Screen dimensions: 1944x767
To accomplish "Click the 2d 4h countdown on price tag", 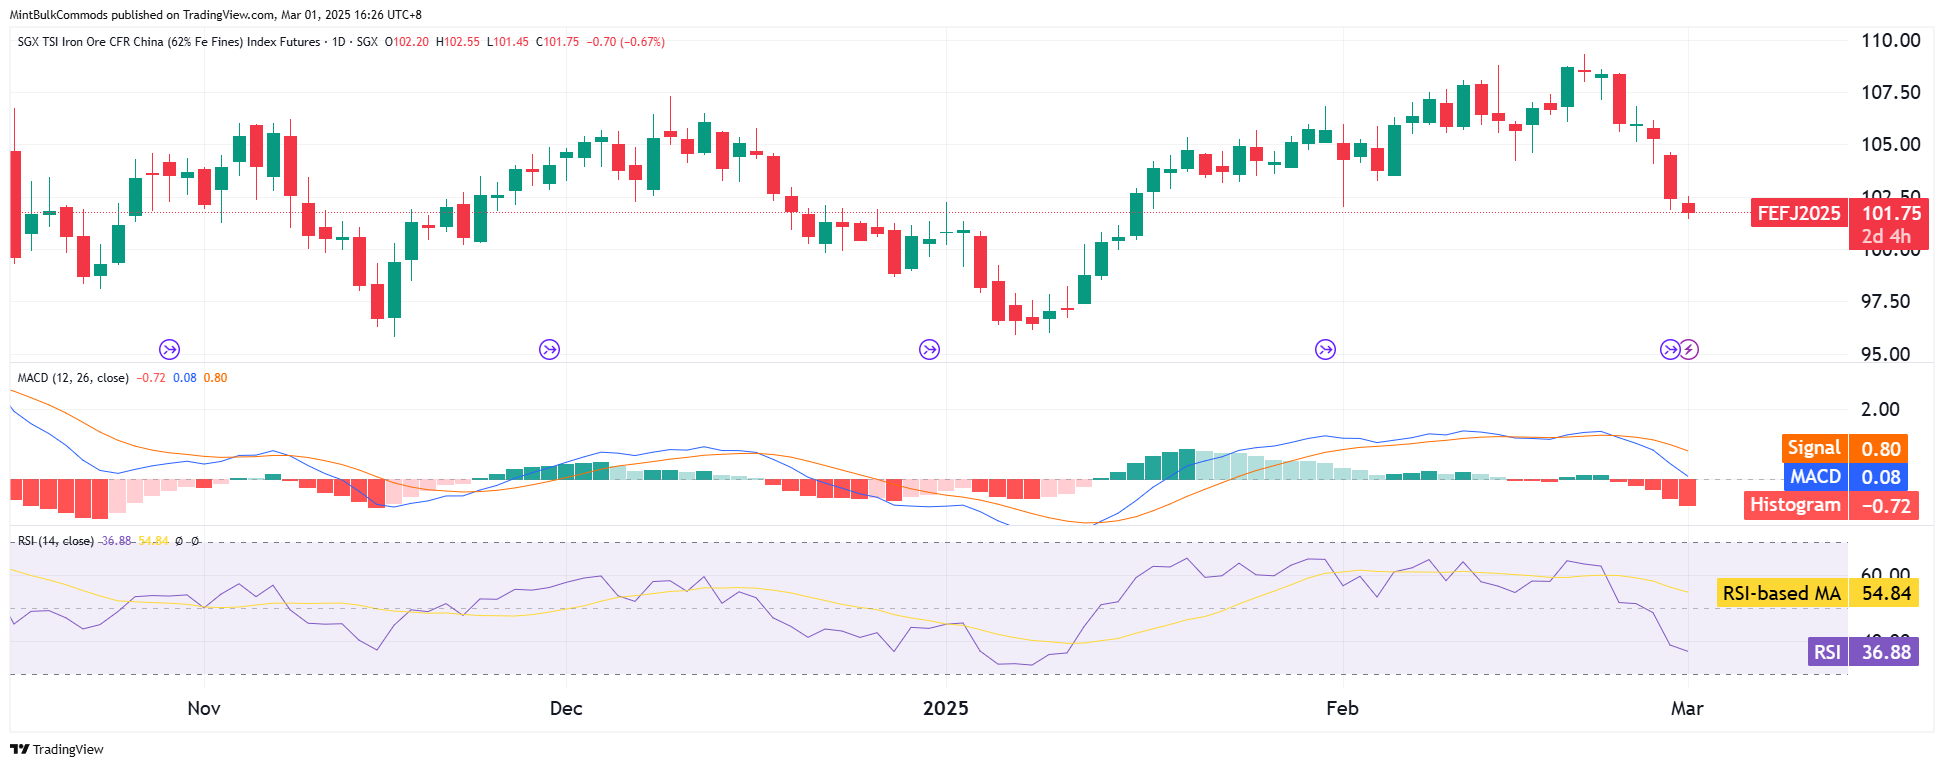I will coord(1886,237).
